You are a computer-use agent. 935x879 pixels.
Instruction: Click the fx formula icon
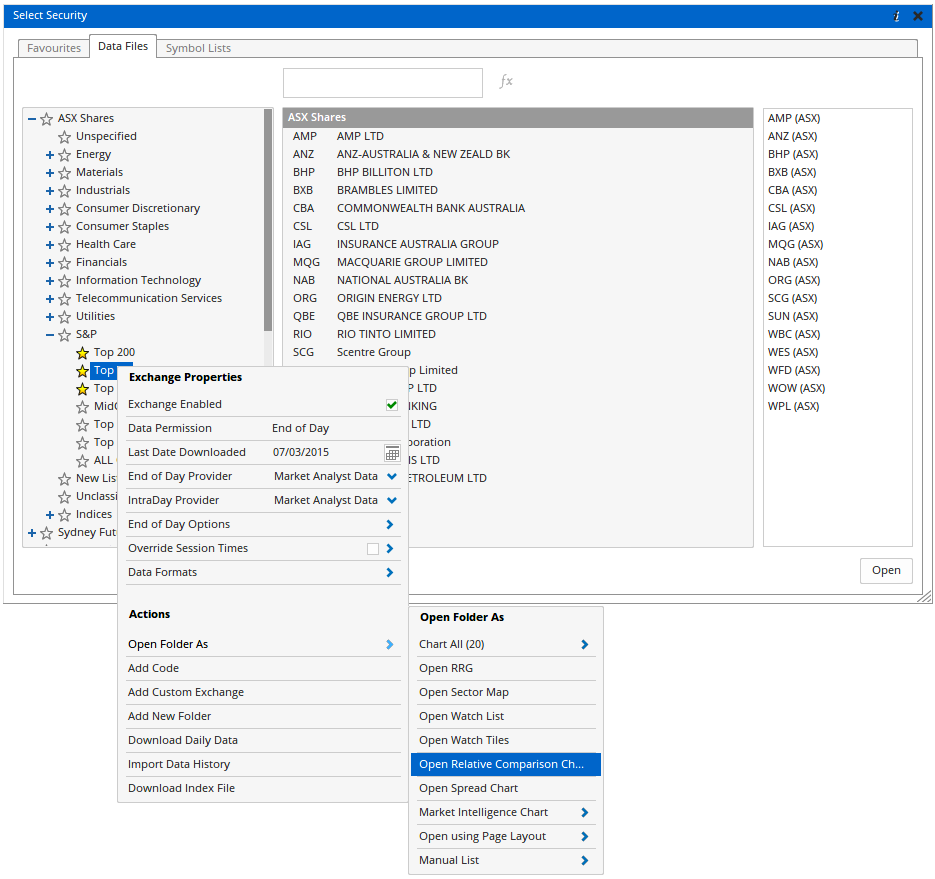[506, 81]
